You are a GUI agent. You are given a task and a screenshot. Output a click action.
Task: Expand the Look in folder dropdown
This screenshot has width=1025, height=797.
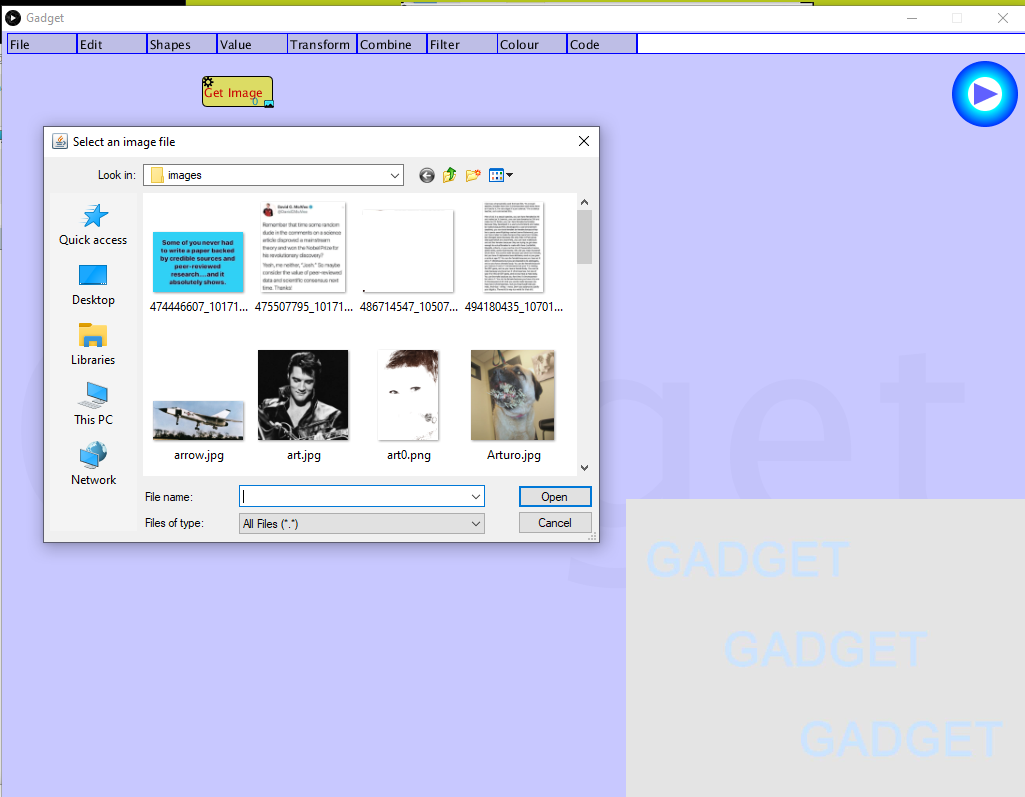pos(394,175)
